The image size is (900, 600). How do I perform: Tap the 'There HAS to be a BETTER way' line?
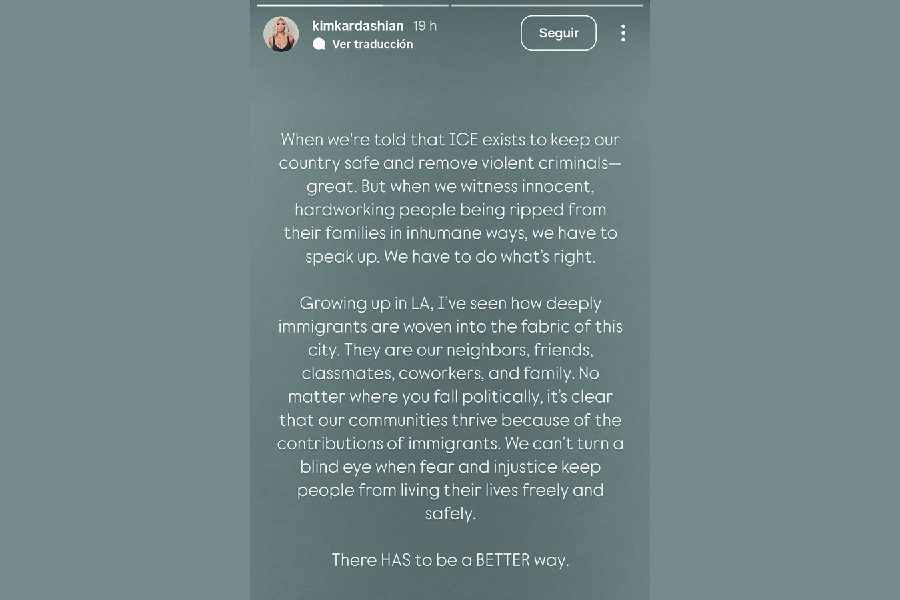450,560
